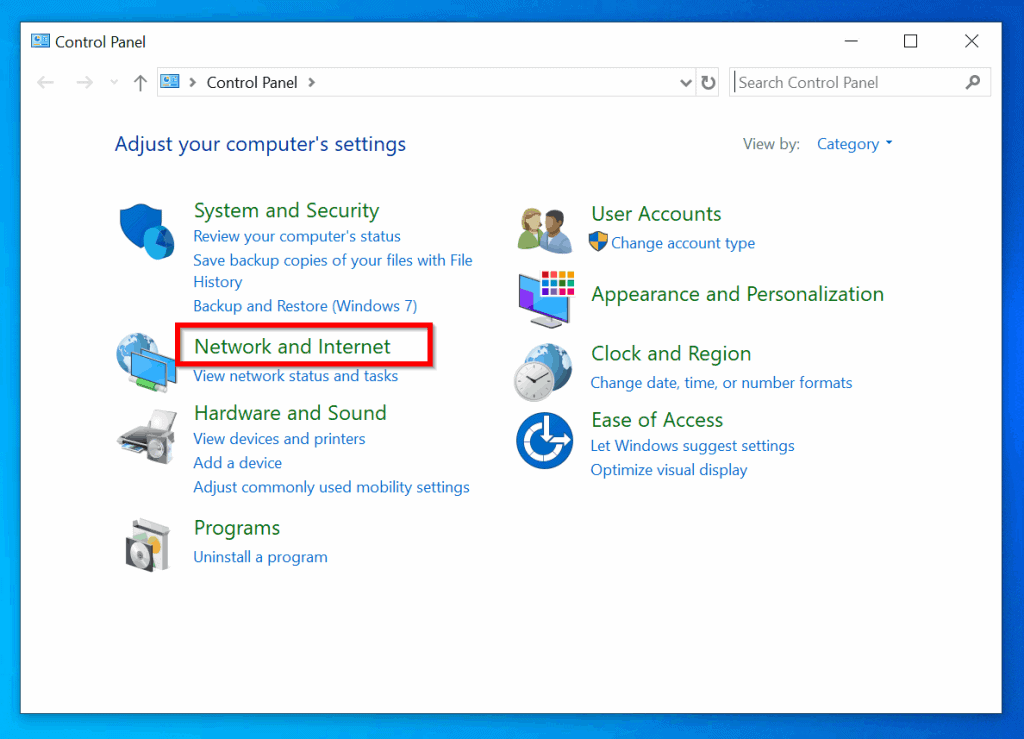This screenshot has height=739, width=1024.
Task: Click the Appearance and Personalization monitor icon
Action: click(544, 298)
